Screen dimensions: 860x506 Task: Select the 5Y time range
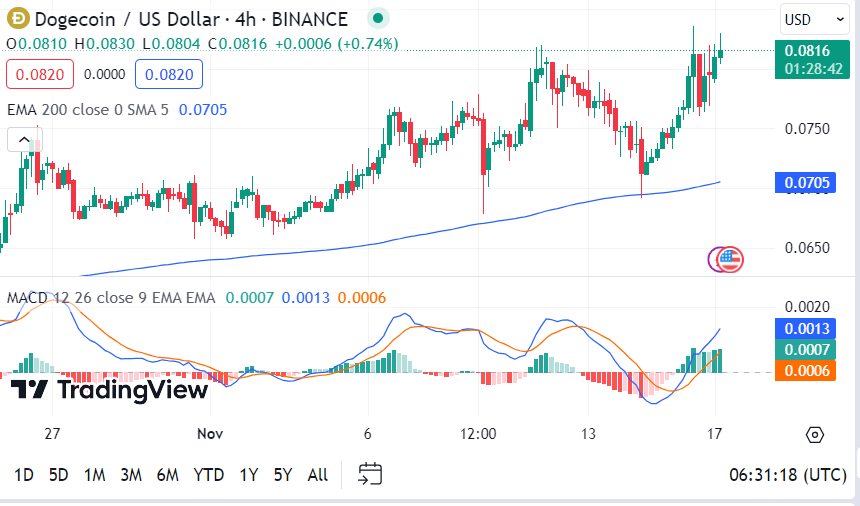pyautogui.click(x=283, y=474)
